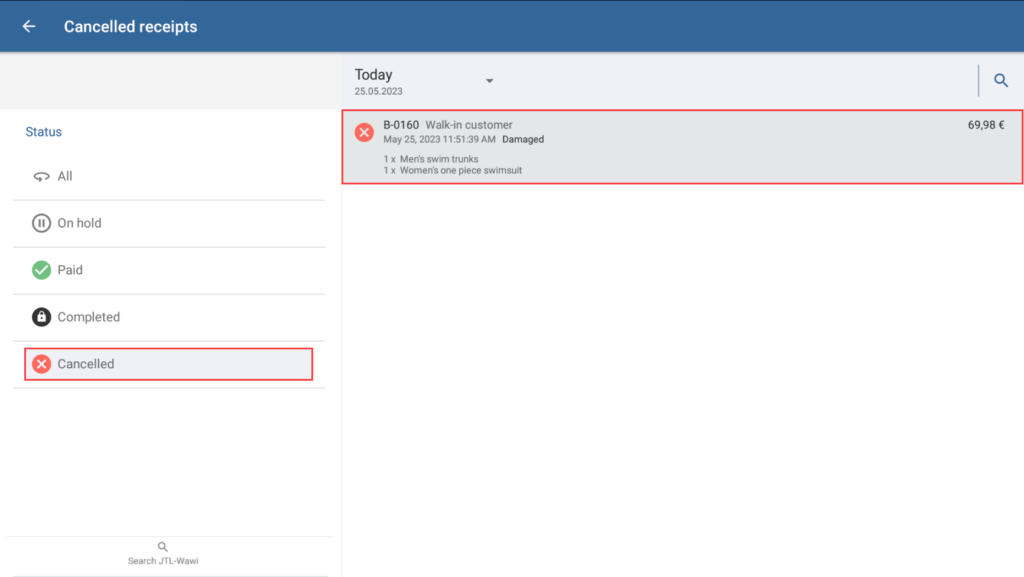Click the Women's one piece swimsuit line
Screen dimensions: 1024x577
[460, 170]
